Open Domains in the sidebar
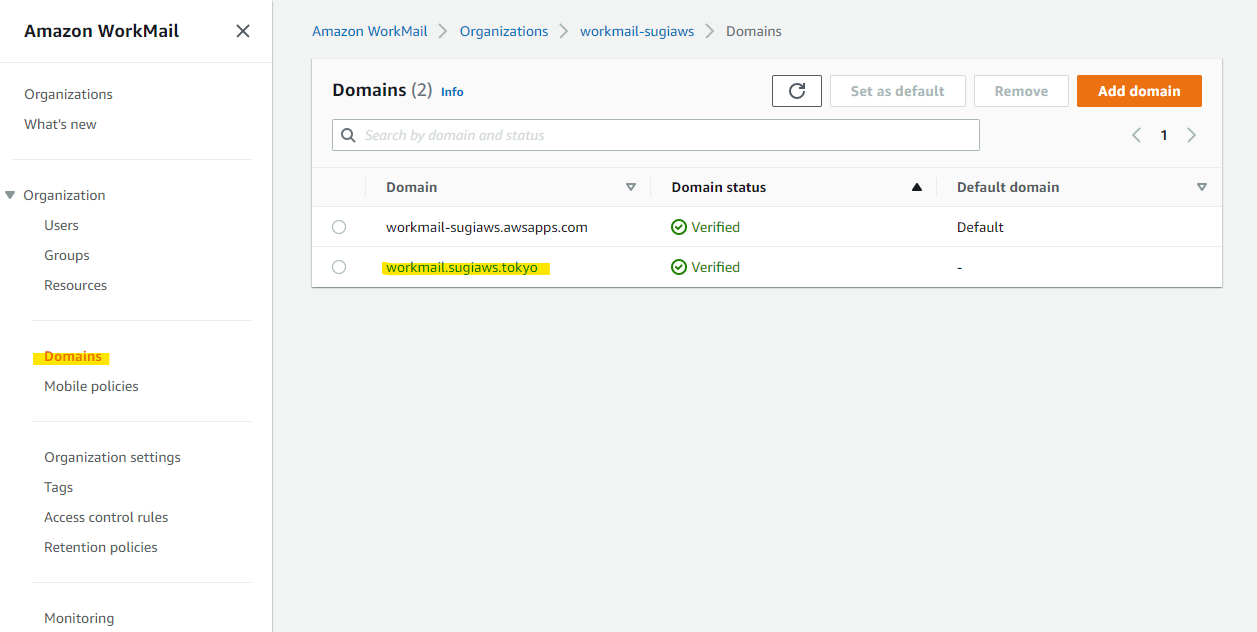The width and height of the screenshot is (1257, 632). [x=73, y=356]
